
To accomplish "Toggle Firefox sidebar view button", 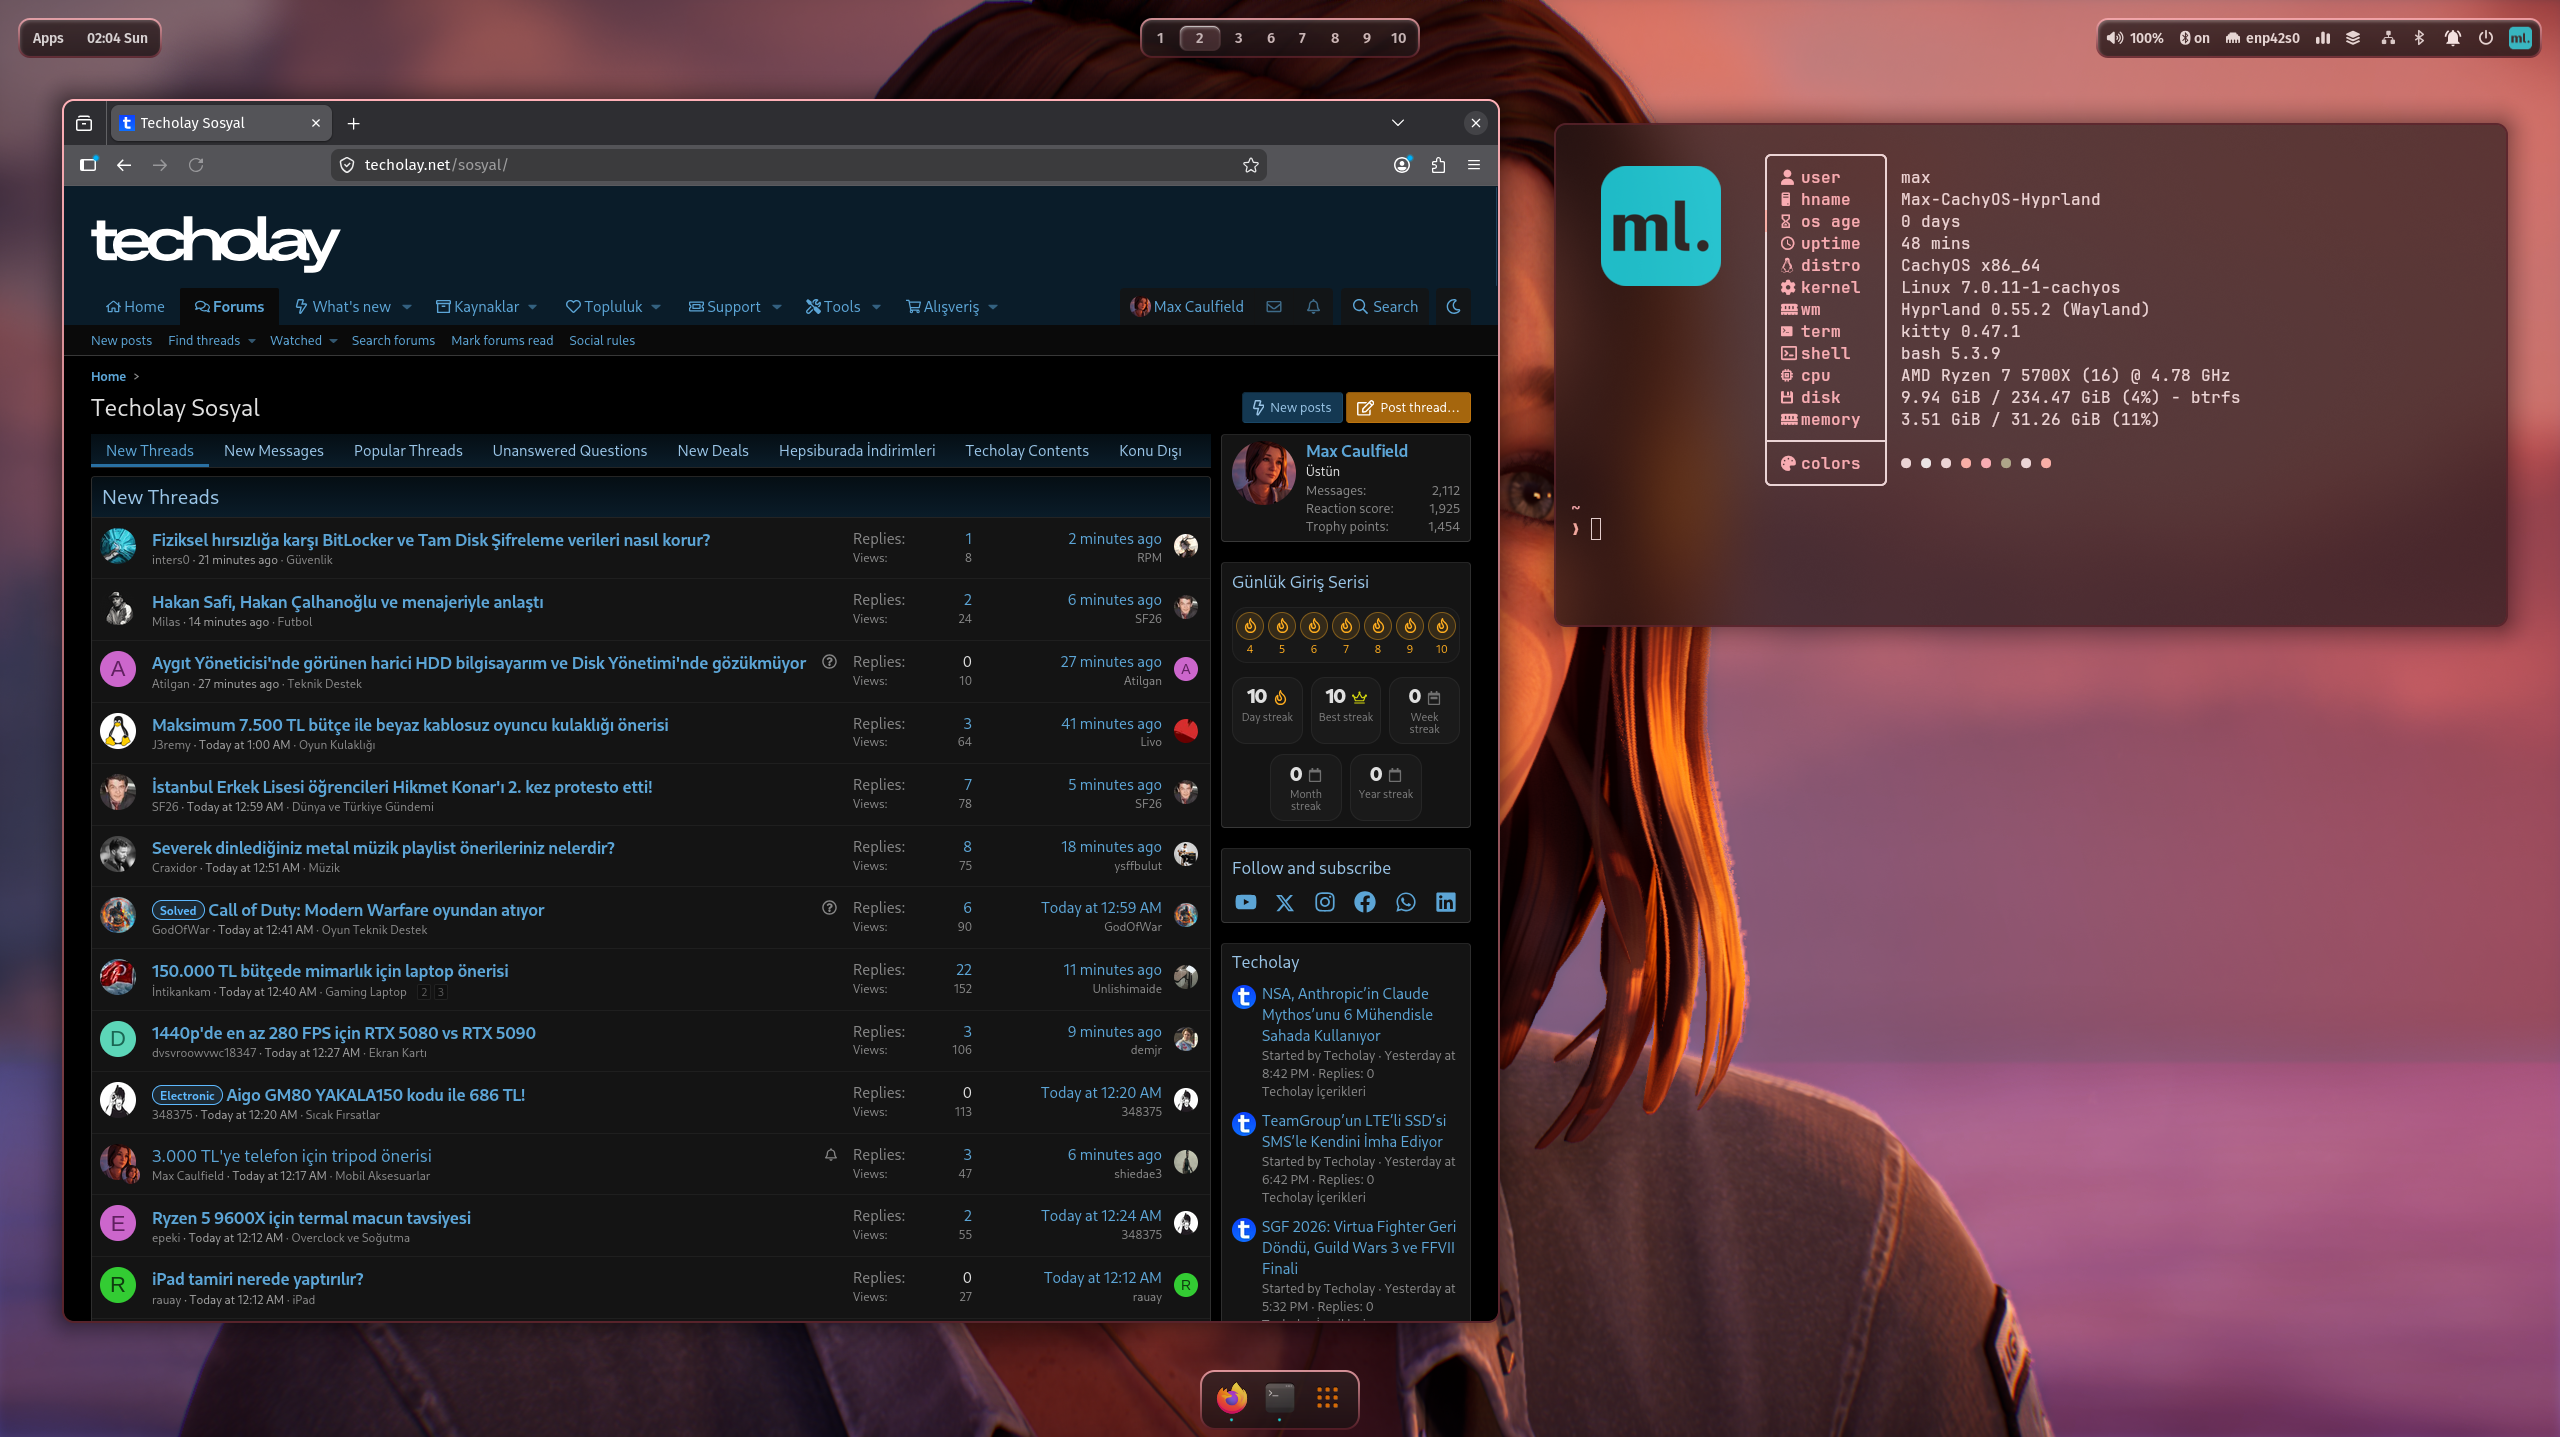I will pyautogui.click(x=88, y=165).
